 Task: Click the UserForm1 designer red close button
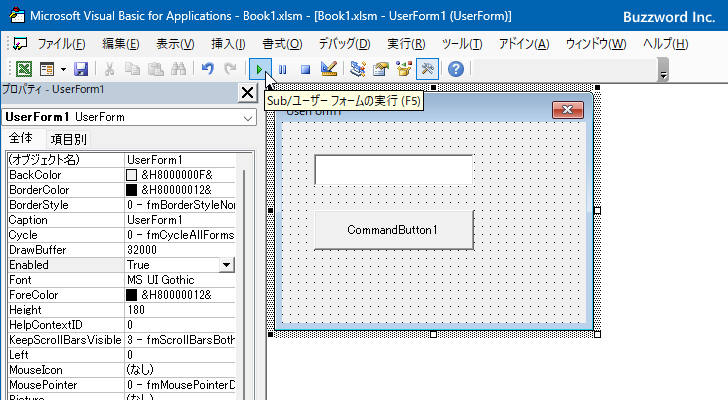pos(568,110)
